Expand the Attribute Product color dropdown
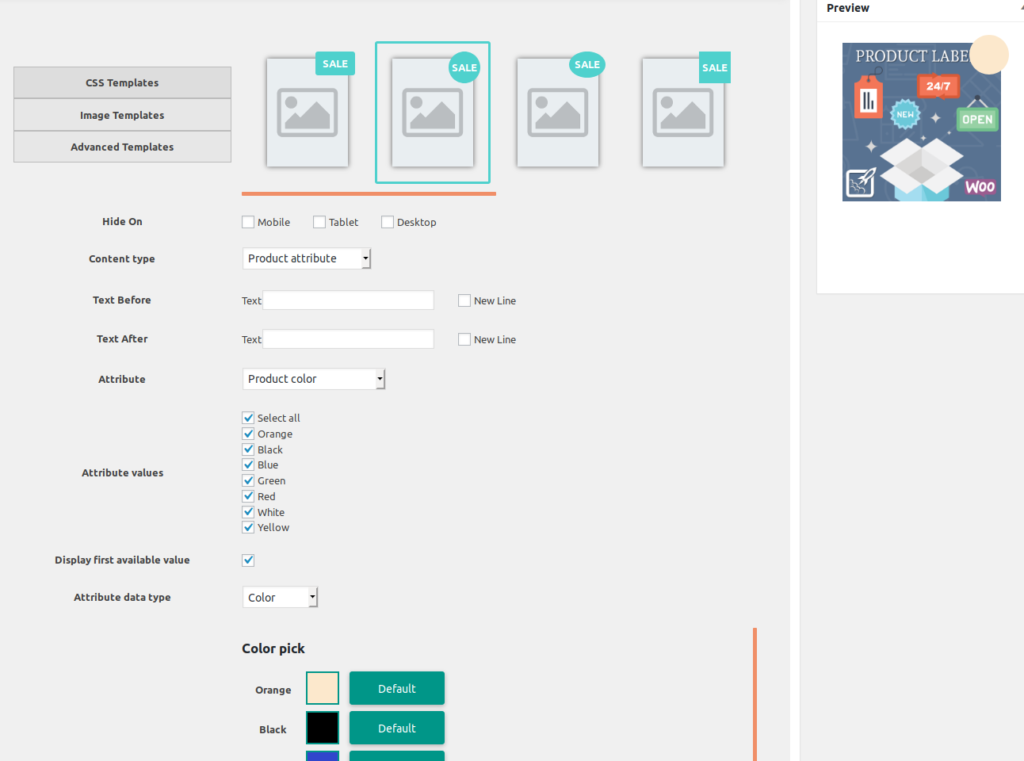The width and height of the screenshot is (1024, 761). (313, 379)
